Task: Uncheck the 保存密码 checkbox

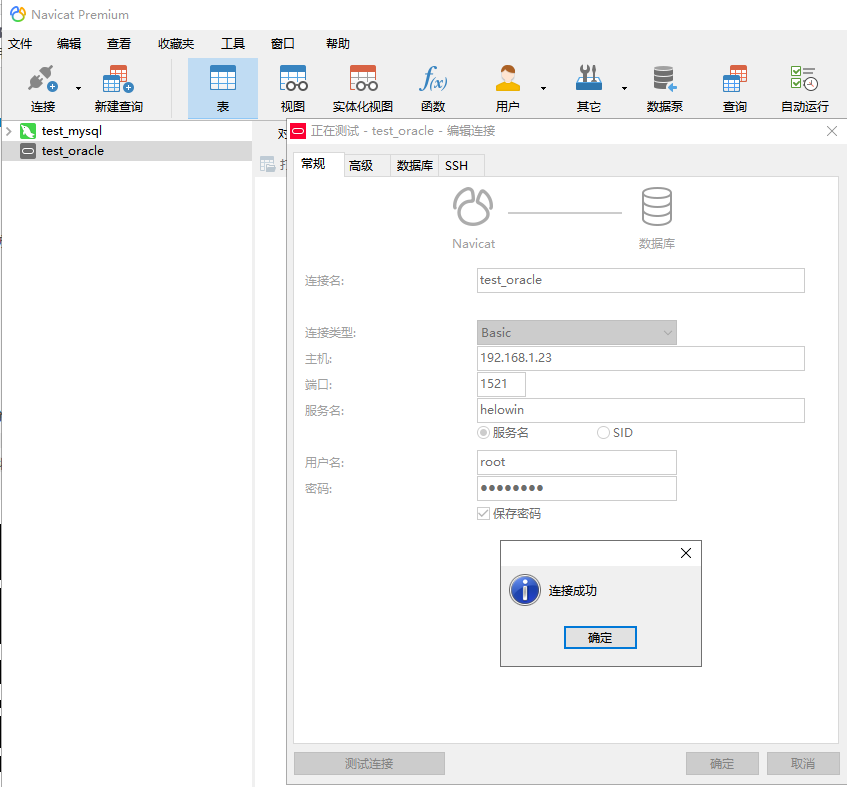Action: pyautogui.click(x=483, y=513)
